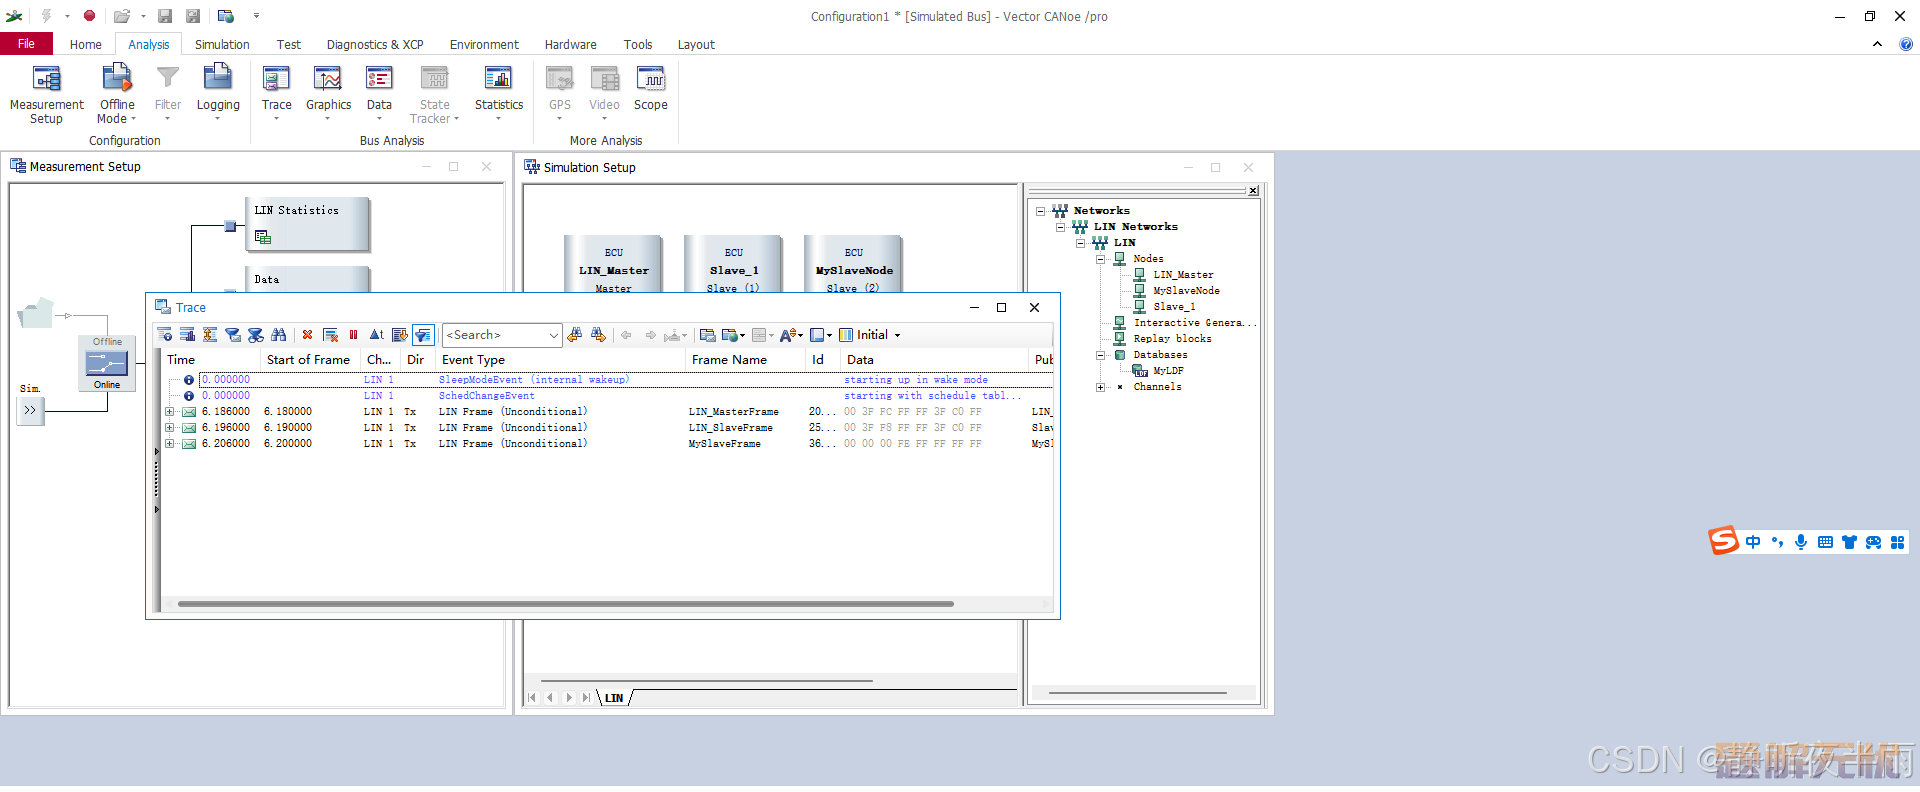Open the font size dropdown in Trace toolbar
The image size is (1920, 792).
click(791, 335)
